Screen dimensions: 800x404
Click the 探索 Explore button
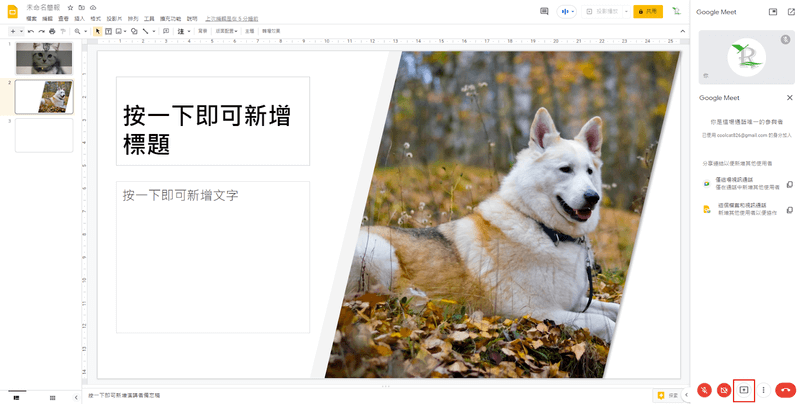668,395
